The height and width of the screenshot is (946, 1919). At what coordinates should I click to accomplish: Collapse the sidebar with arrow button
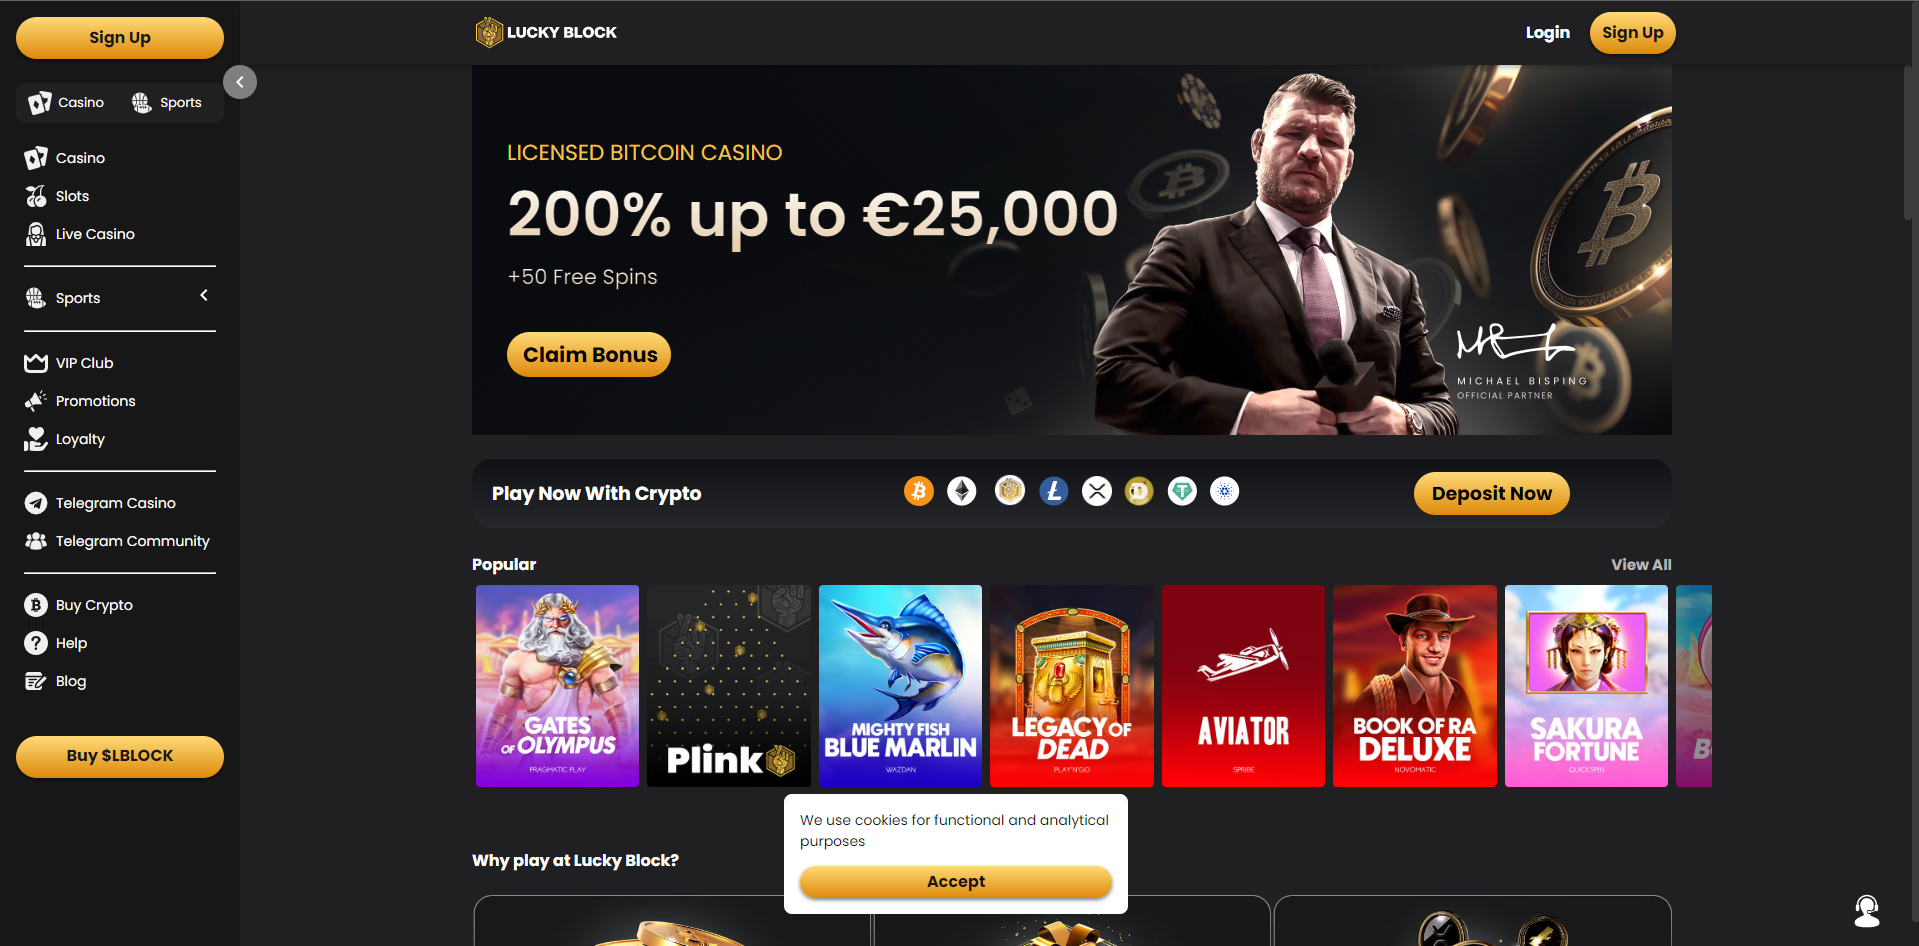[x=240, y=82]
